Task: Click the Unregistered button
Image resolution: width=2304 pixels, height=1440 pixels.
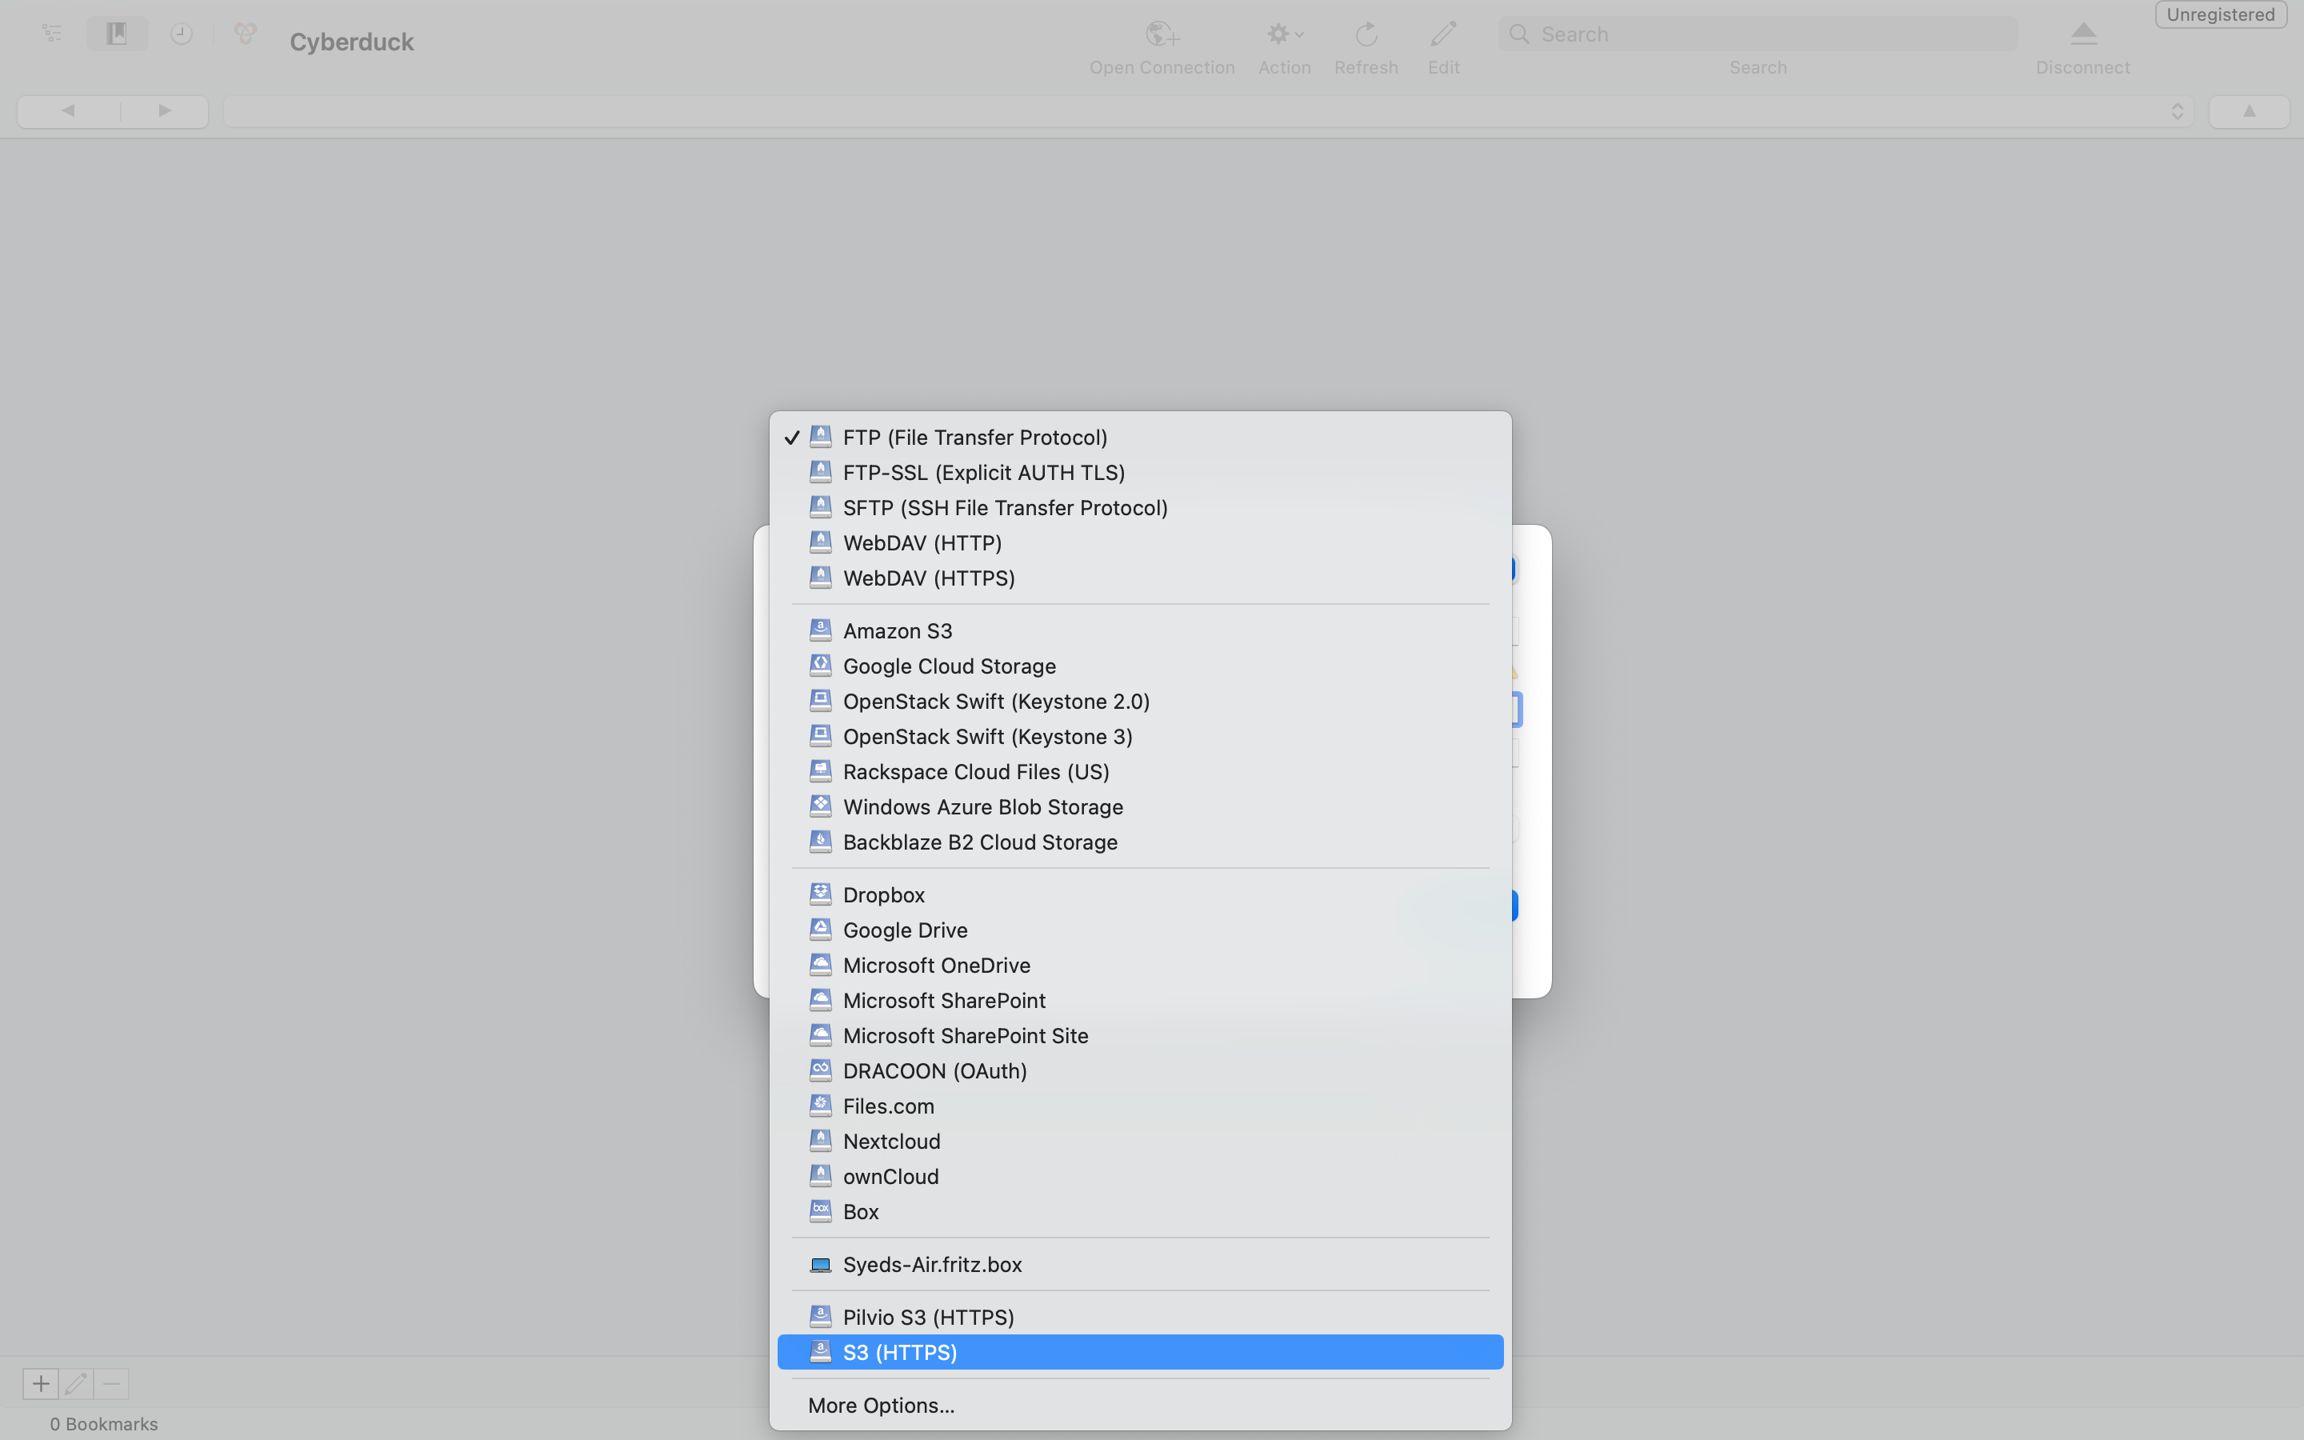Action: tap(2220, 15)
